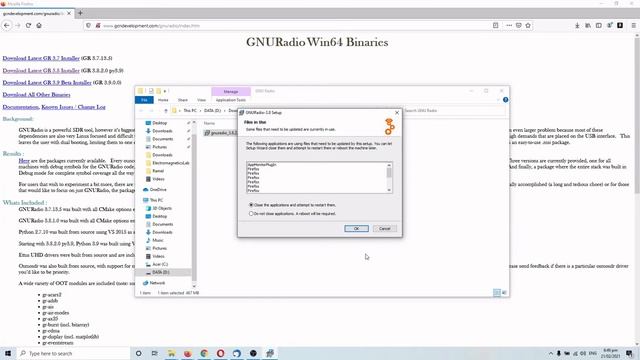The image size is (640, 360).
Task: Select 3D Objects in the Explorer sidebar
Action: [x=162, y=208]
